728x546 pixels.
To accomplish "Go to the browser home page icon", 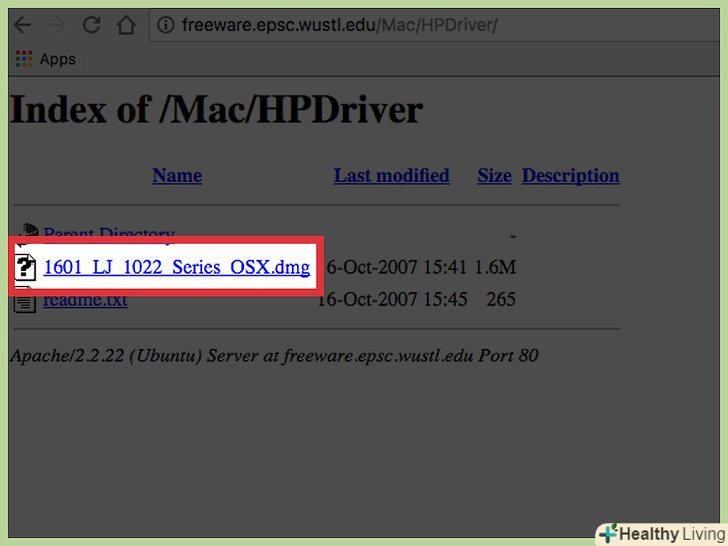I will point(126,25).
